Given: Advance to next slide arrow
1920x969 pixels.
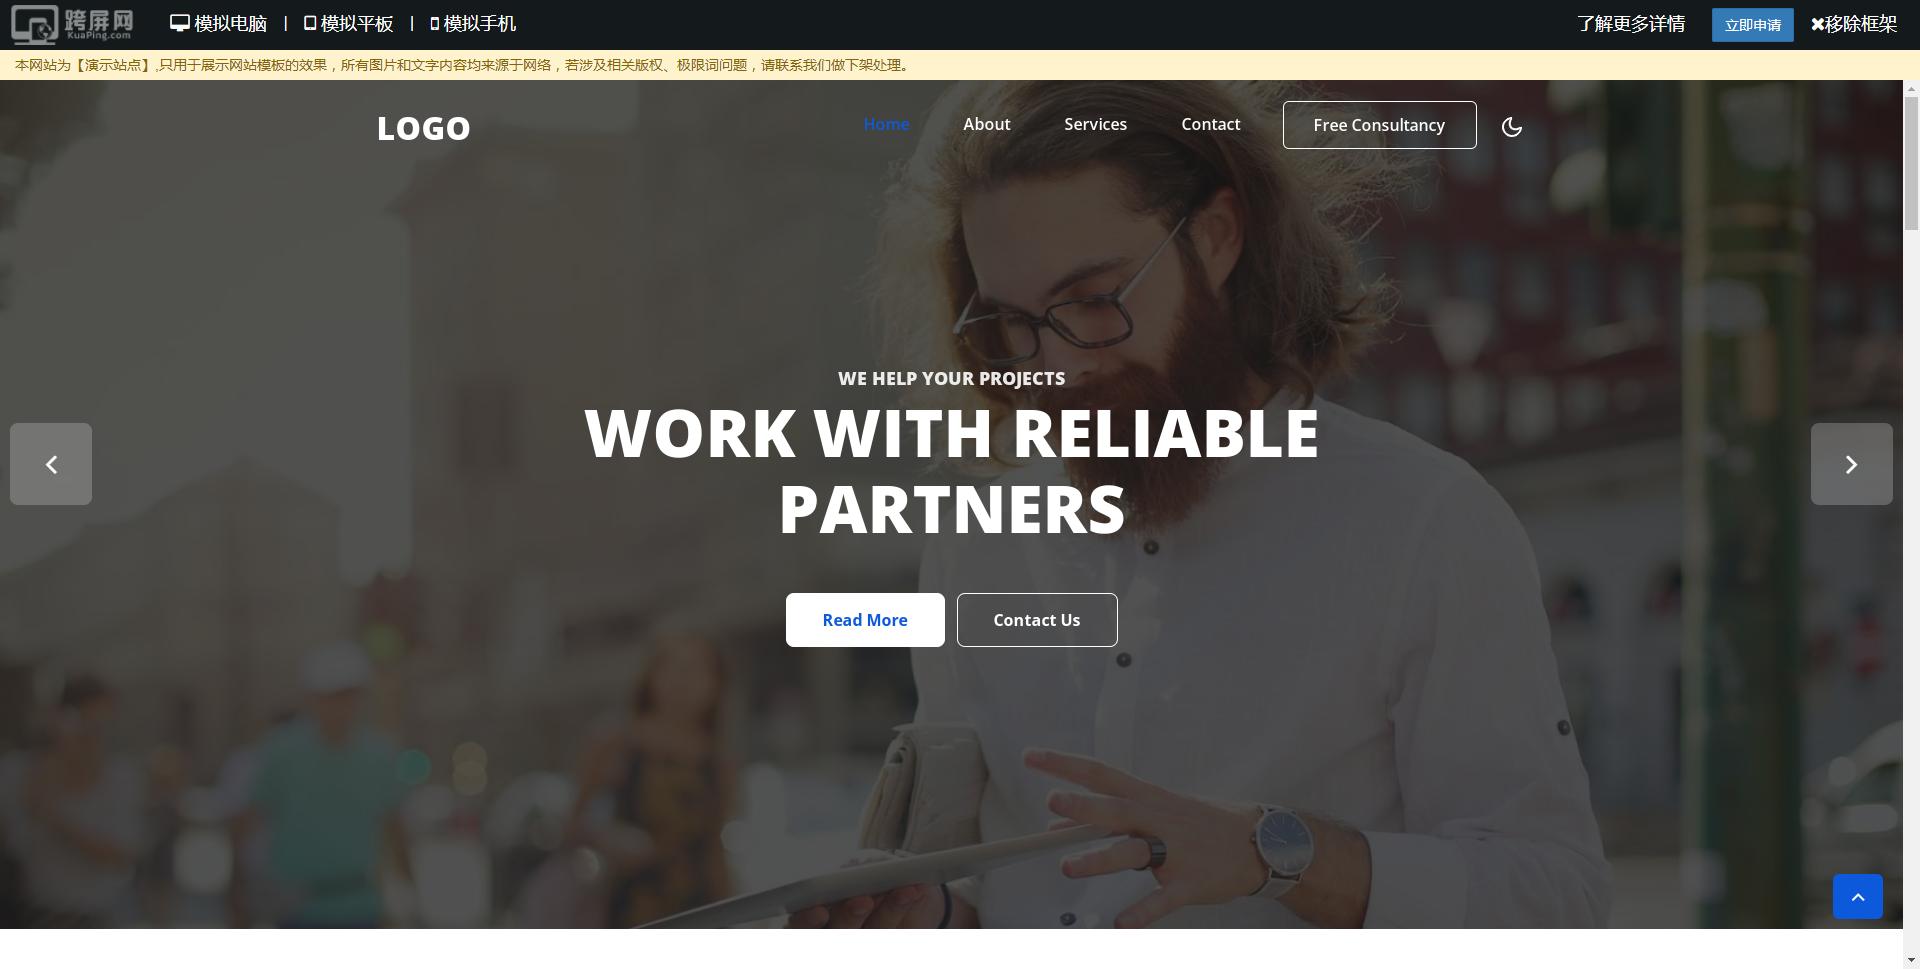Looking at the screenshot, I should point(1851,464).
